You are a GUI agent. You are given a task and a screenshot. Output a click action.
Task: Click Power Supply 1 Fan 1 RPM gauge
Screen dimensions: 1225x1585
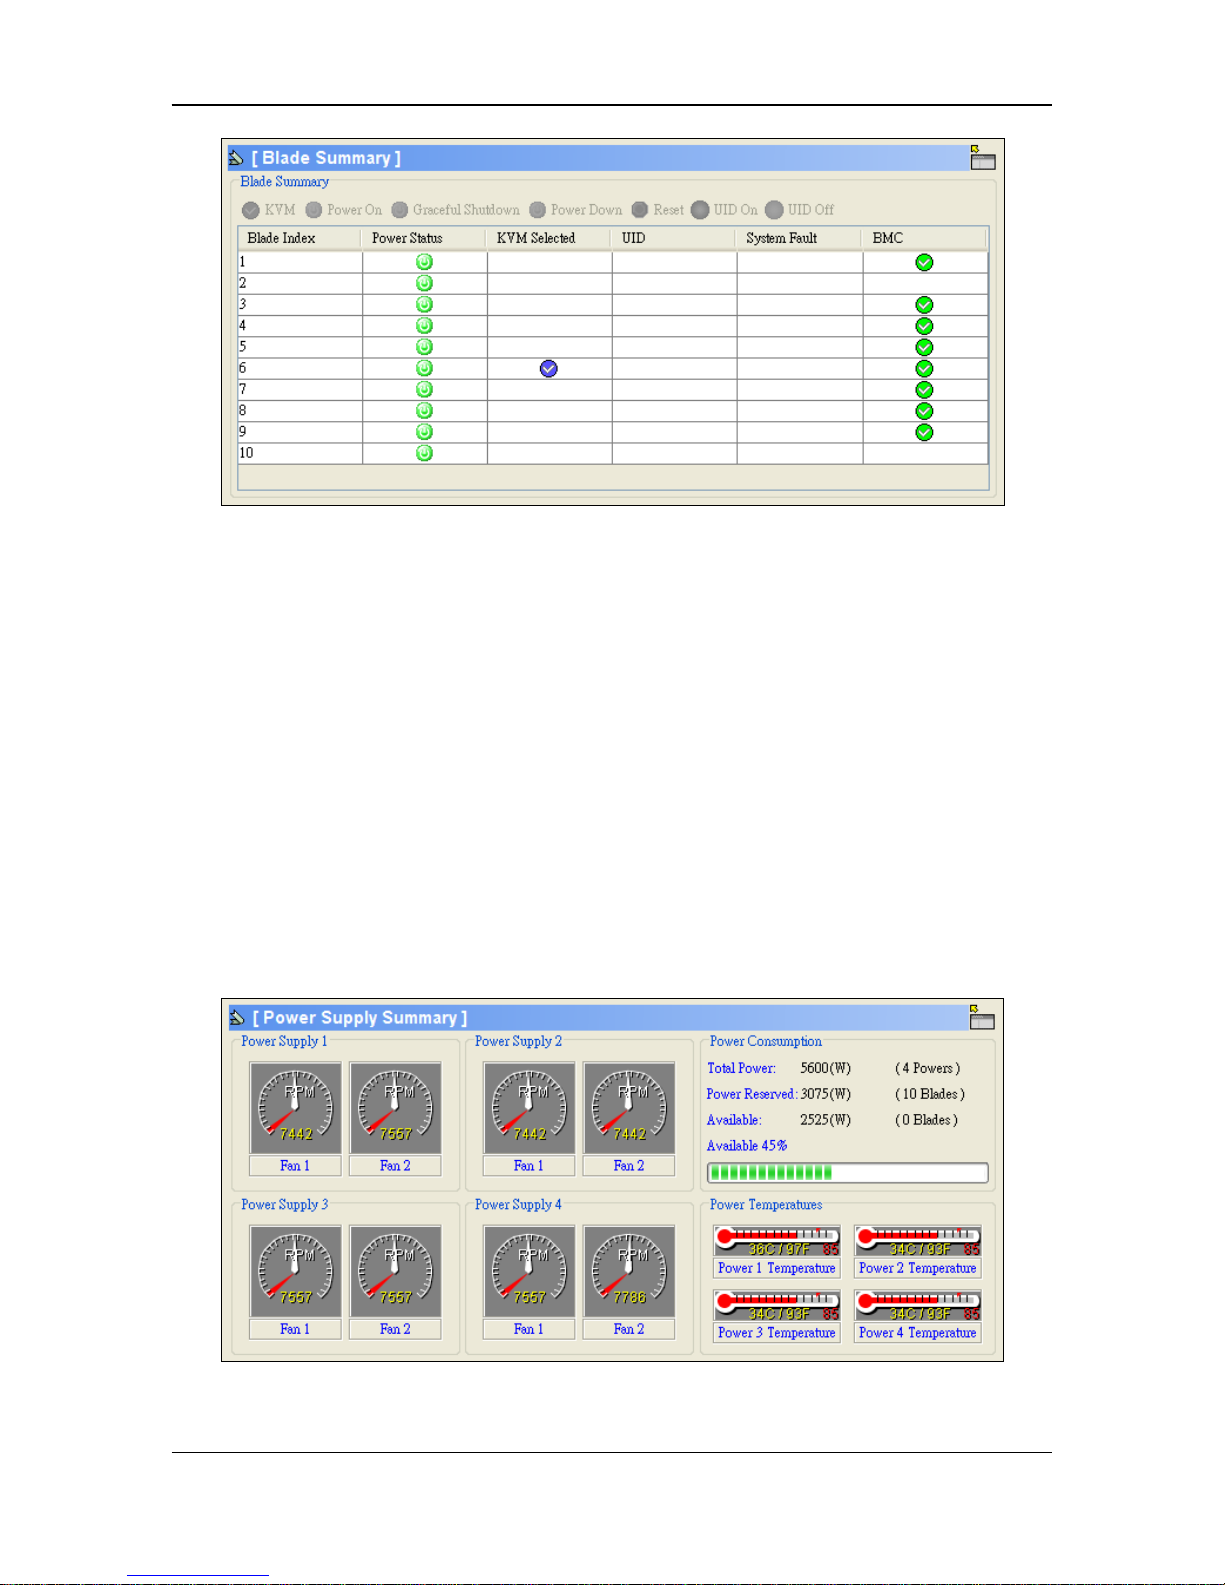pos(295,1108)
